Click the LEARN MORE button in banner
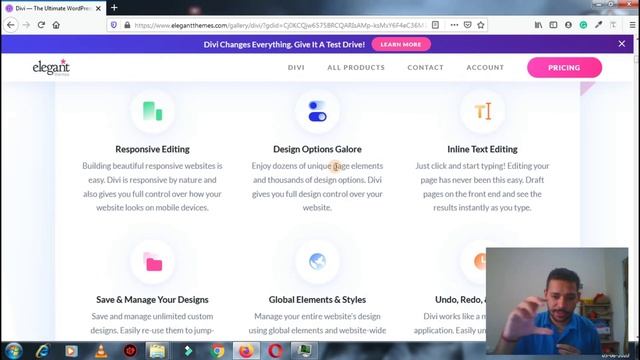Viewport: 640px width, 360px height. (401, 44)
